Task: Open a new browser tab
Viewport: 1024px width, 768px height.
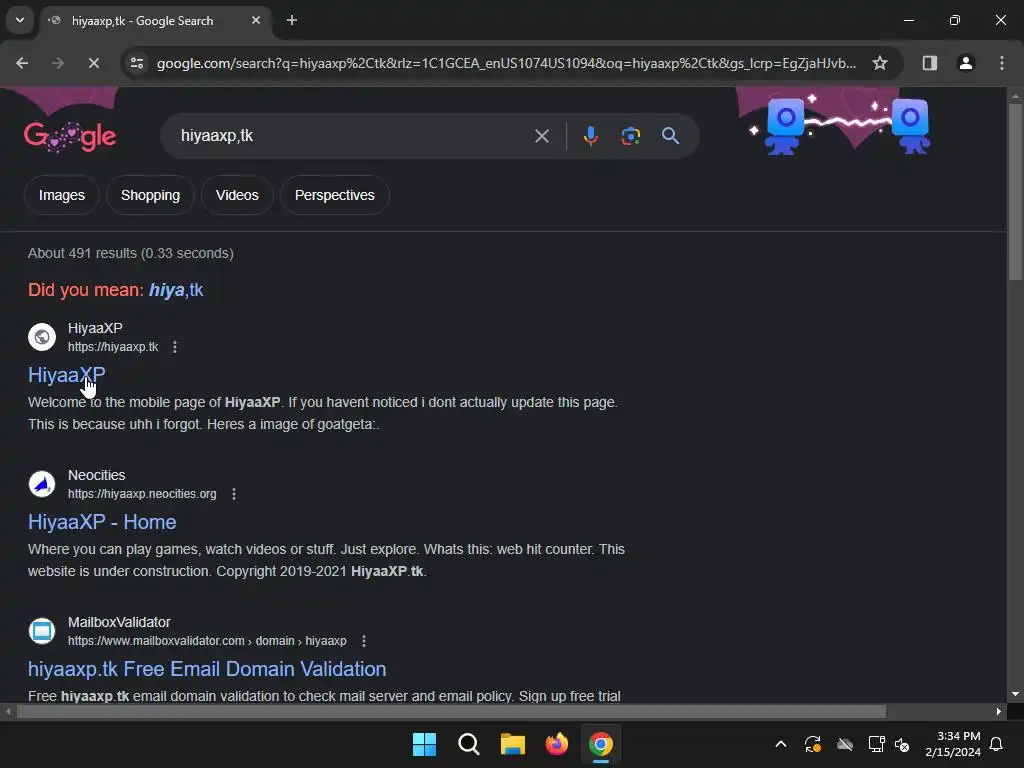Action: 292,20
